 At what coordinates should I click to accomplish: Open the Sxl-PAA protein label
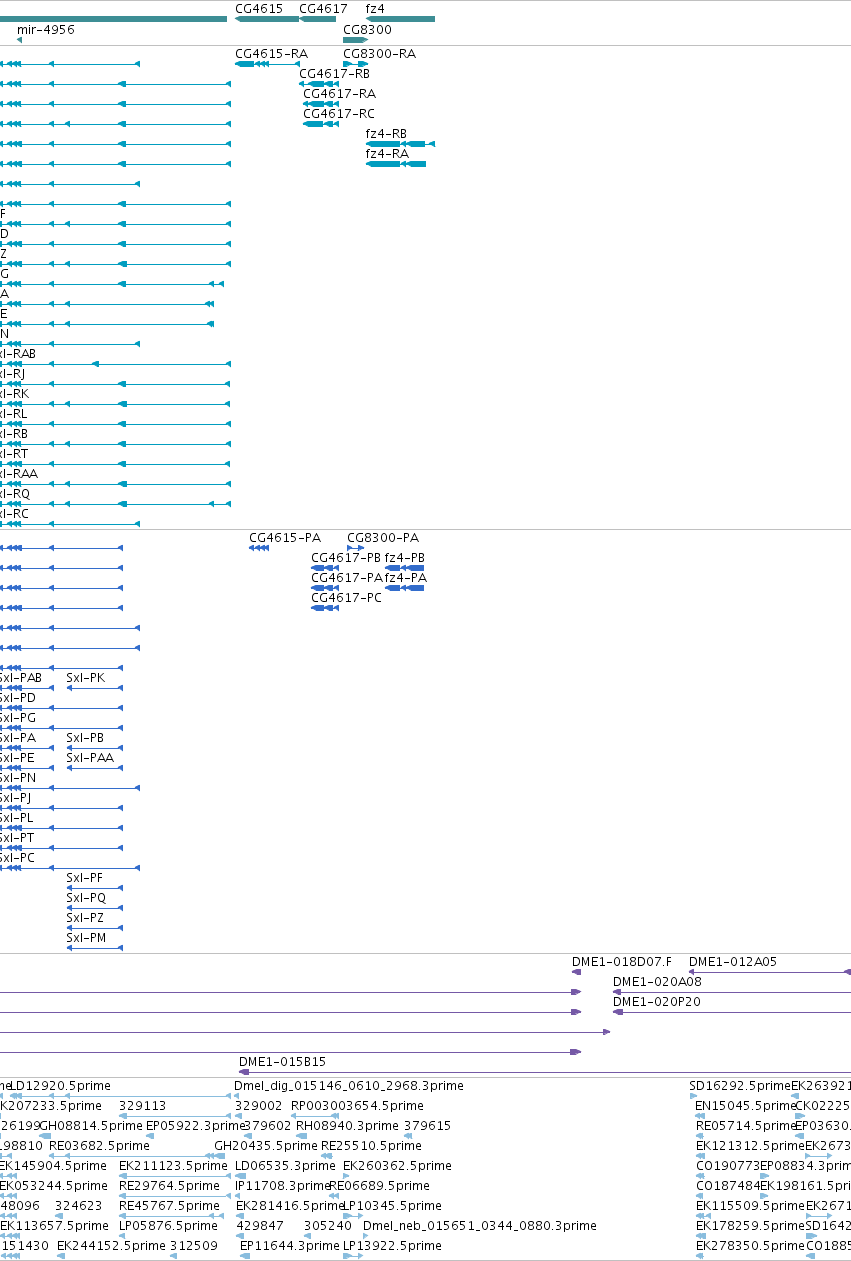click(x=90, y=758)
